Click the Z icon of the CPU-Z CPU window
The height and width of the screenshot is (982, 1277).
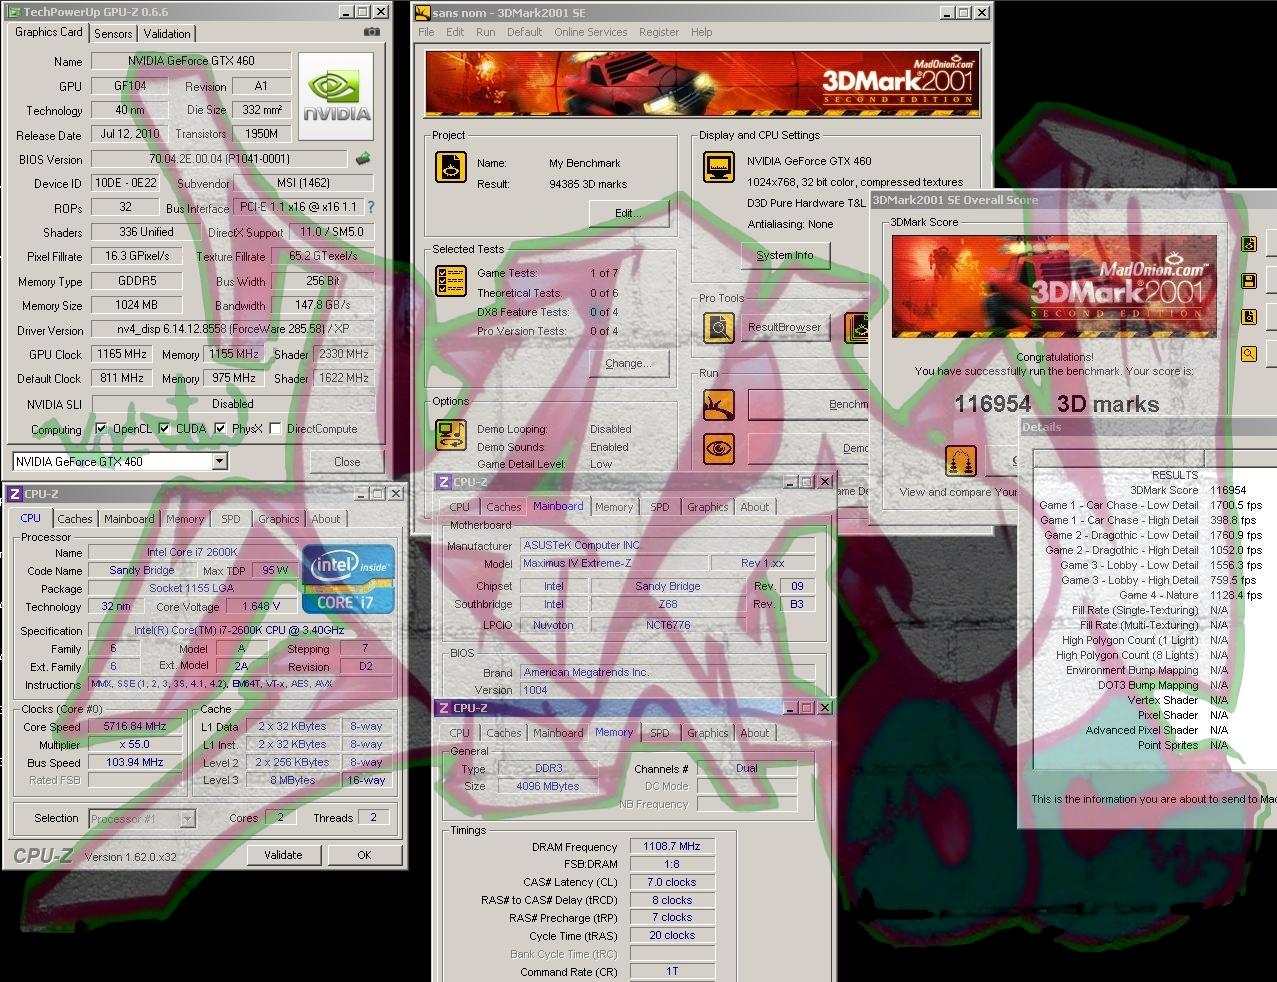(15, 494)
